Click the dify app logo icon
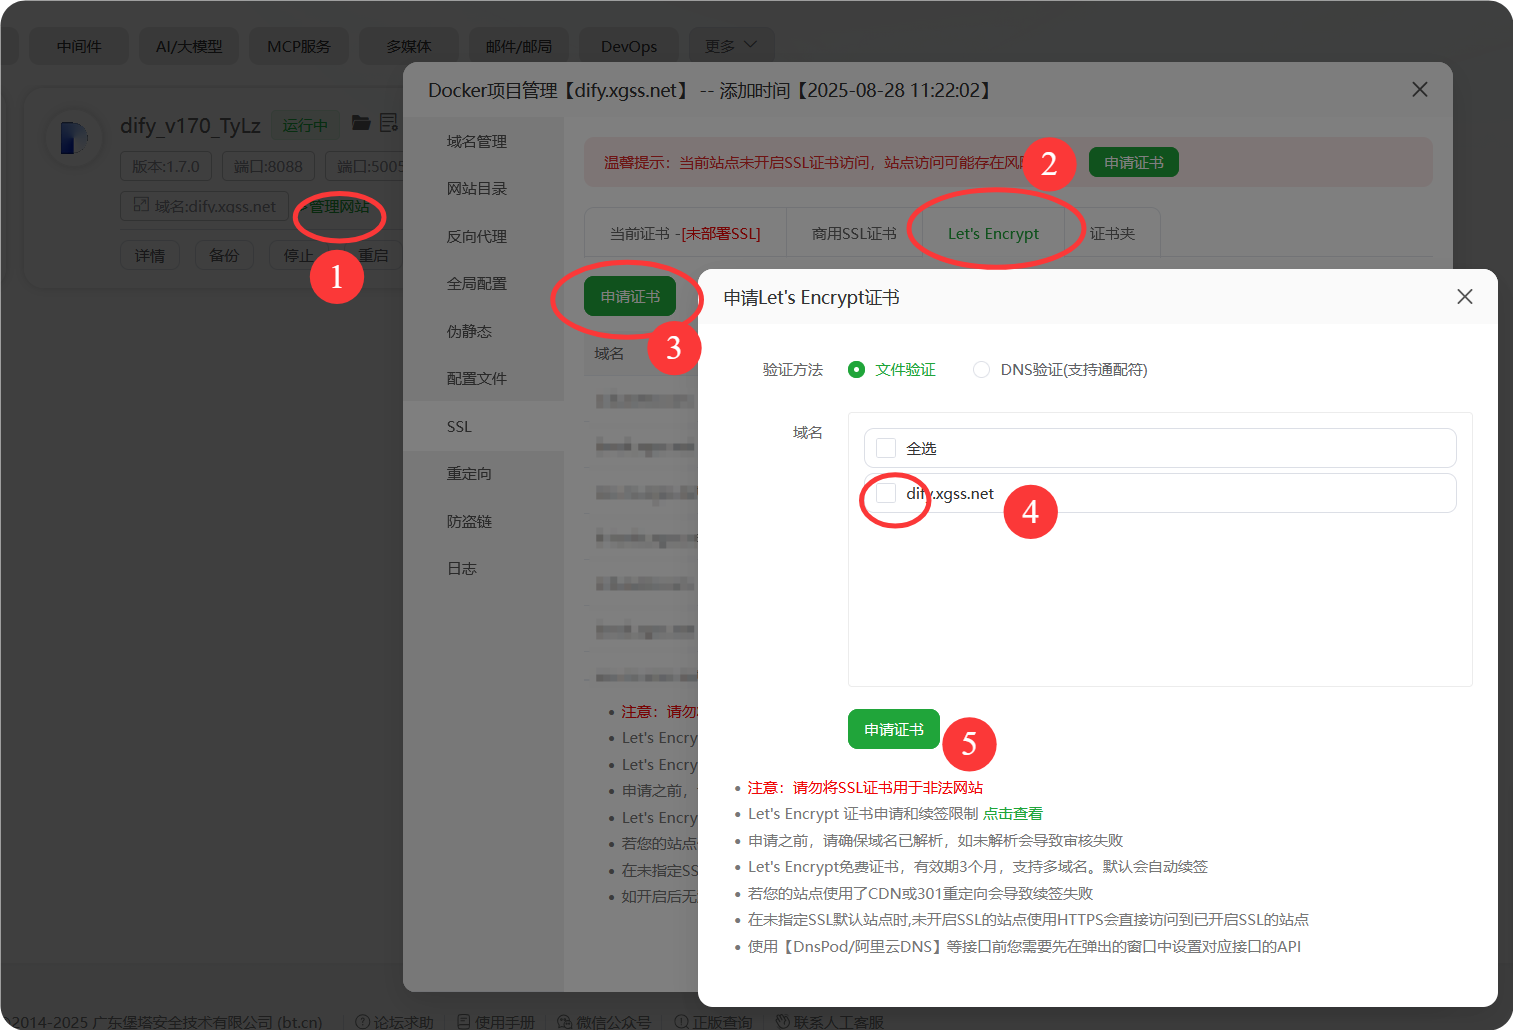 (73, 138)
